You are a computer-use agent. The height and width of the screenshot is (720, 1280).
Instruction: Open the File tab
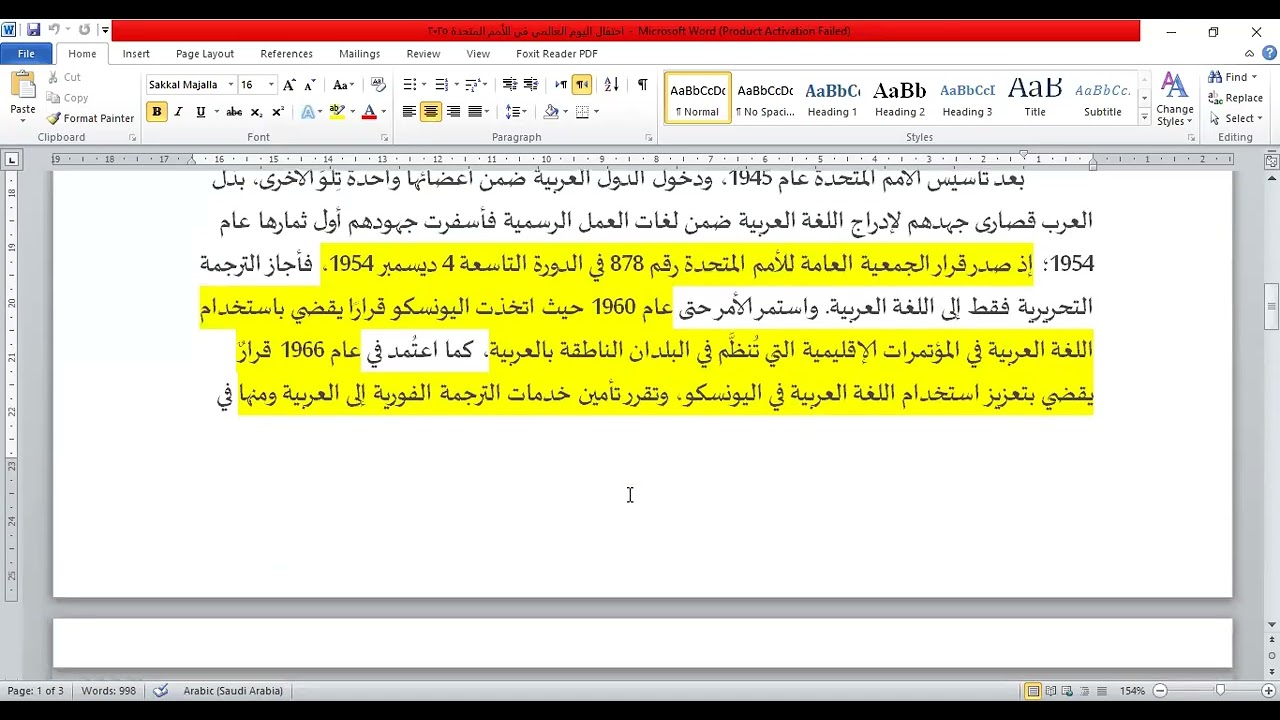click(26, 54)
